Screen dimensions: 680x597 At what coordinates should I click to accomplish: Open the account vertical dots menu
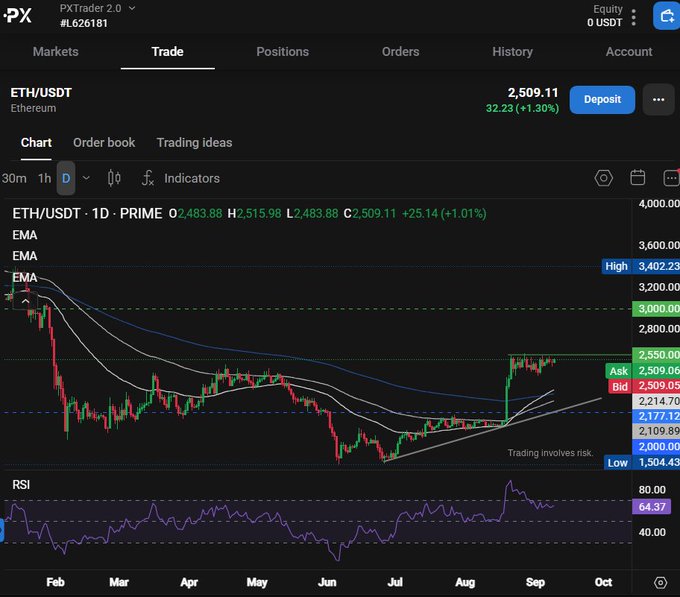point(634,17)
